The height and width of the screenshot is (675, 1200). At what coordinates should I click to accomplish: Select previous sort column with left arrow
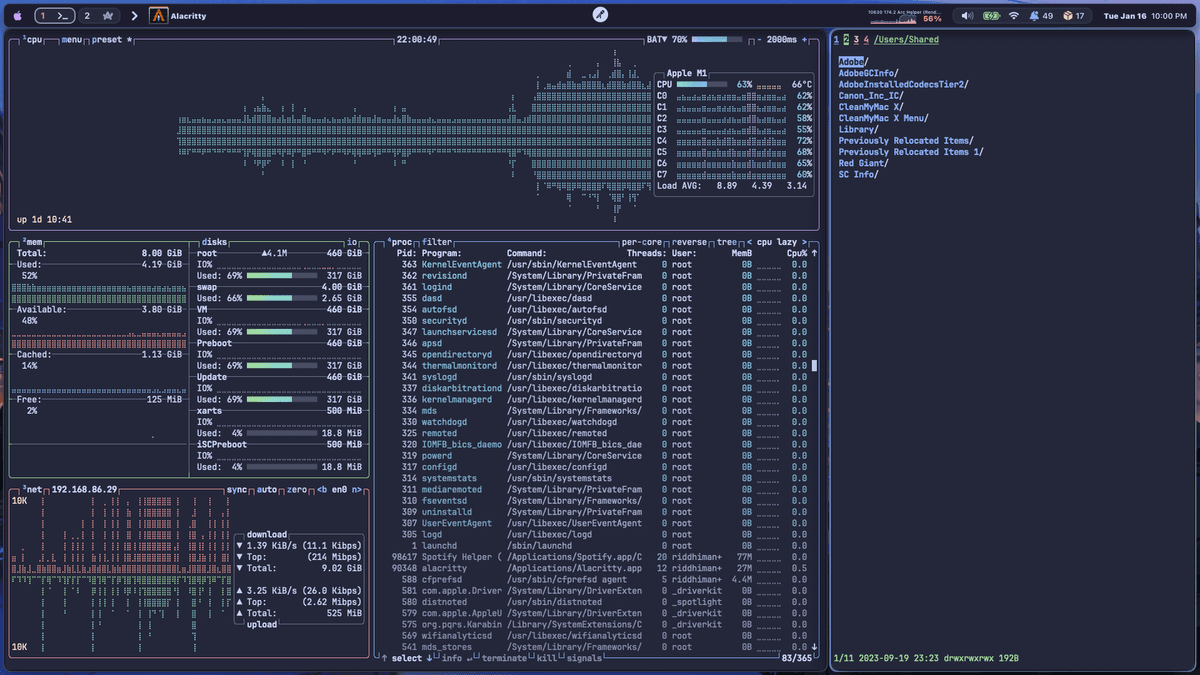click(x=750, y=242)
